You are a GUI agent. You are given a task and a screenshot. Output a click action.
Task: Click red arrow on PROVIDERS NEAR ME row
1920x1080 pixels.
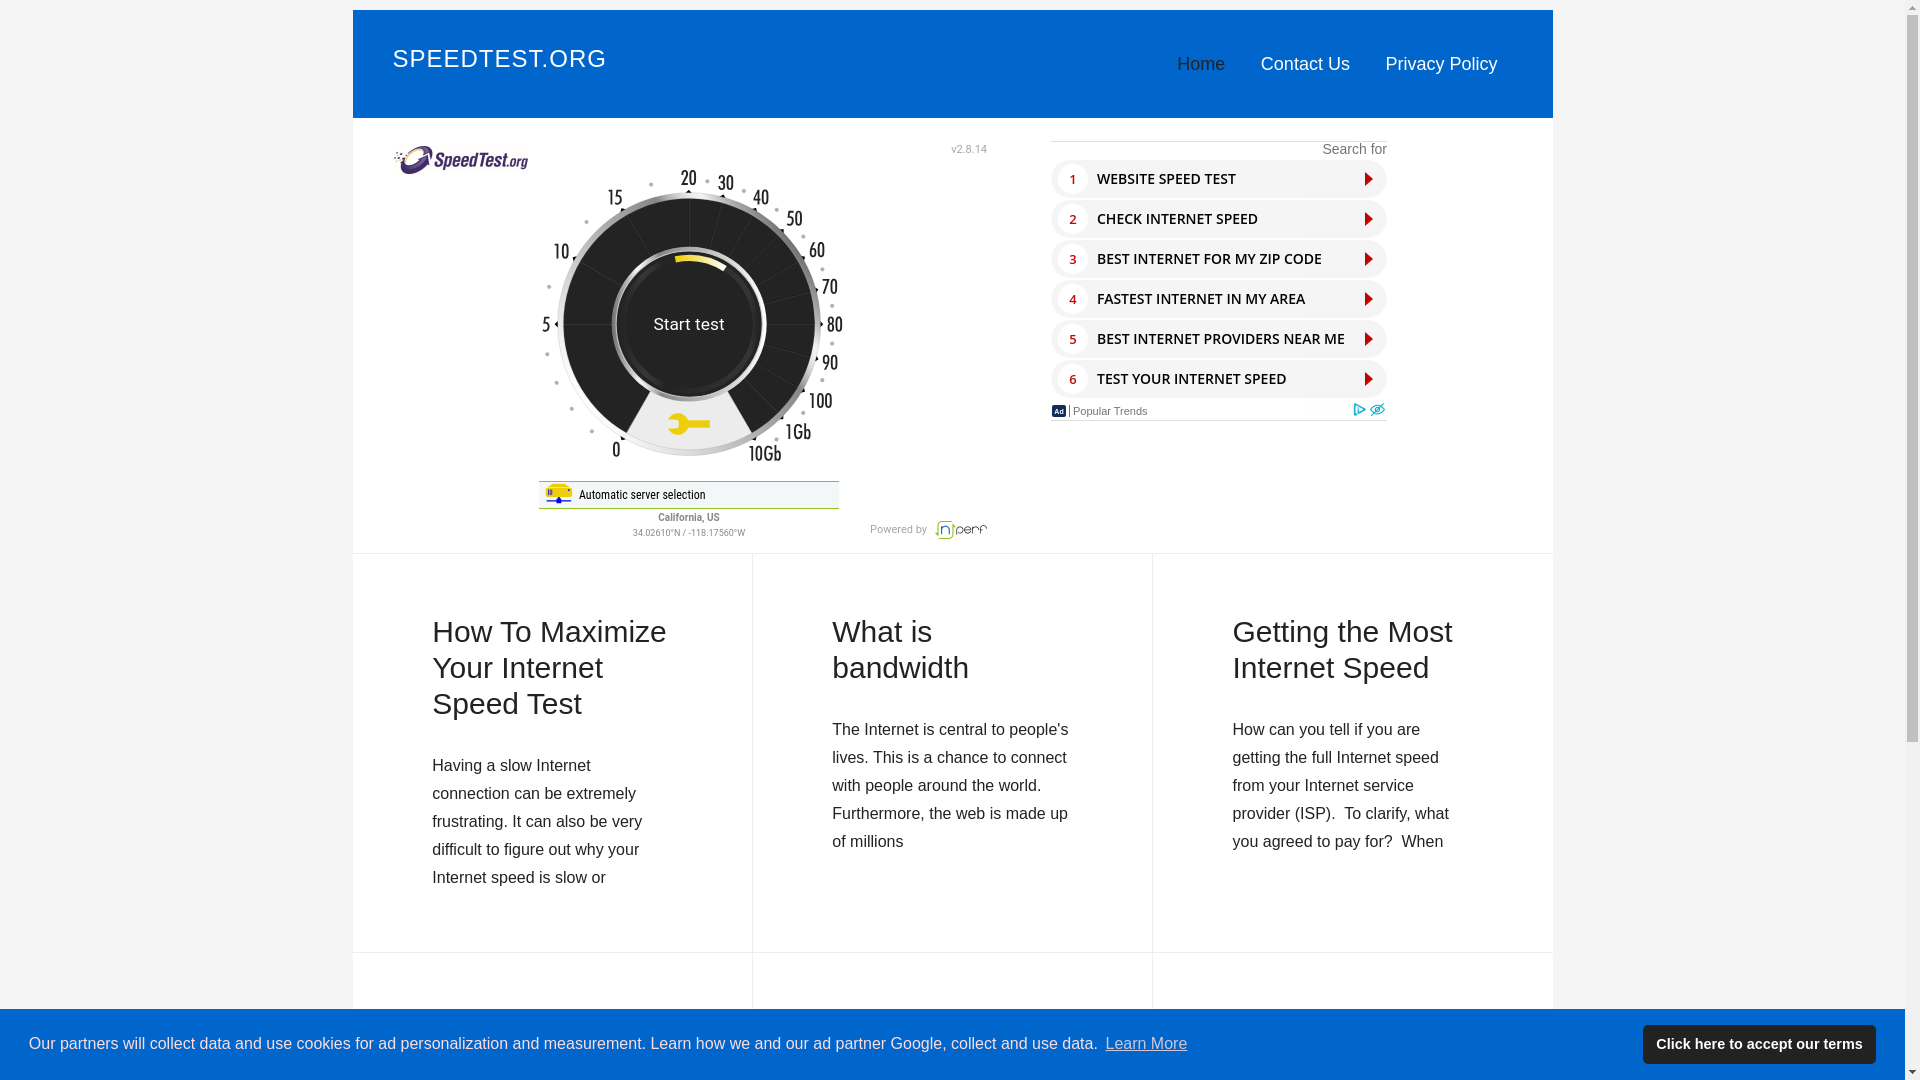click(x=1368, y=339)
